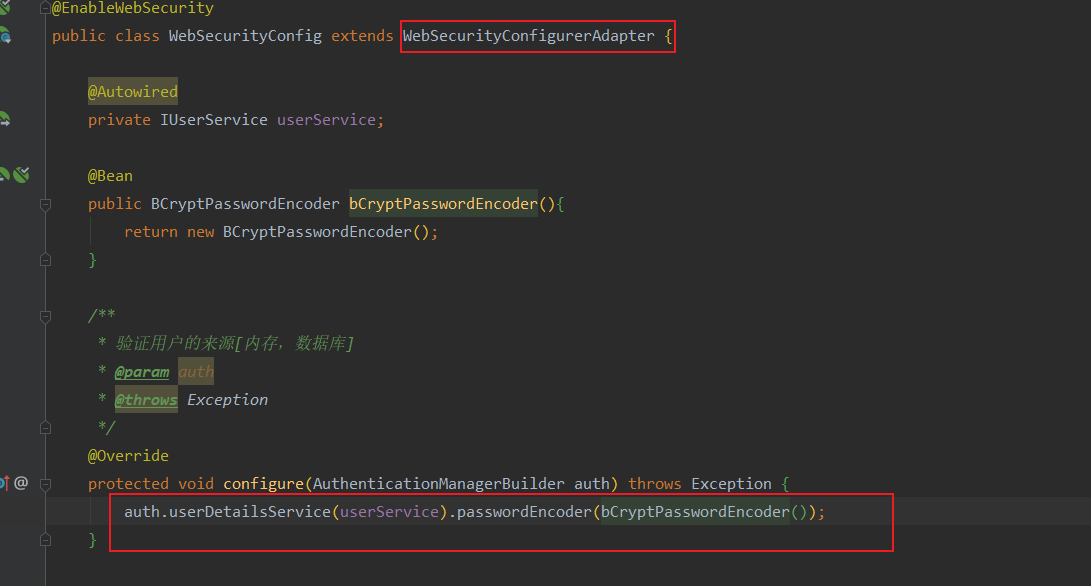This screenshot has width=1091, height=586.
Task: Click the protected keyword
Action: coord(128,484)
